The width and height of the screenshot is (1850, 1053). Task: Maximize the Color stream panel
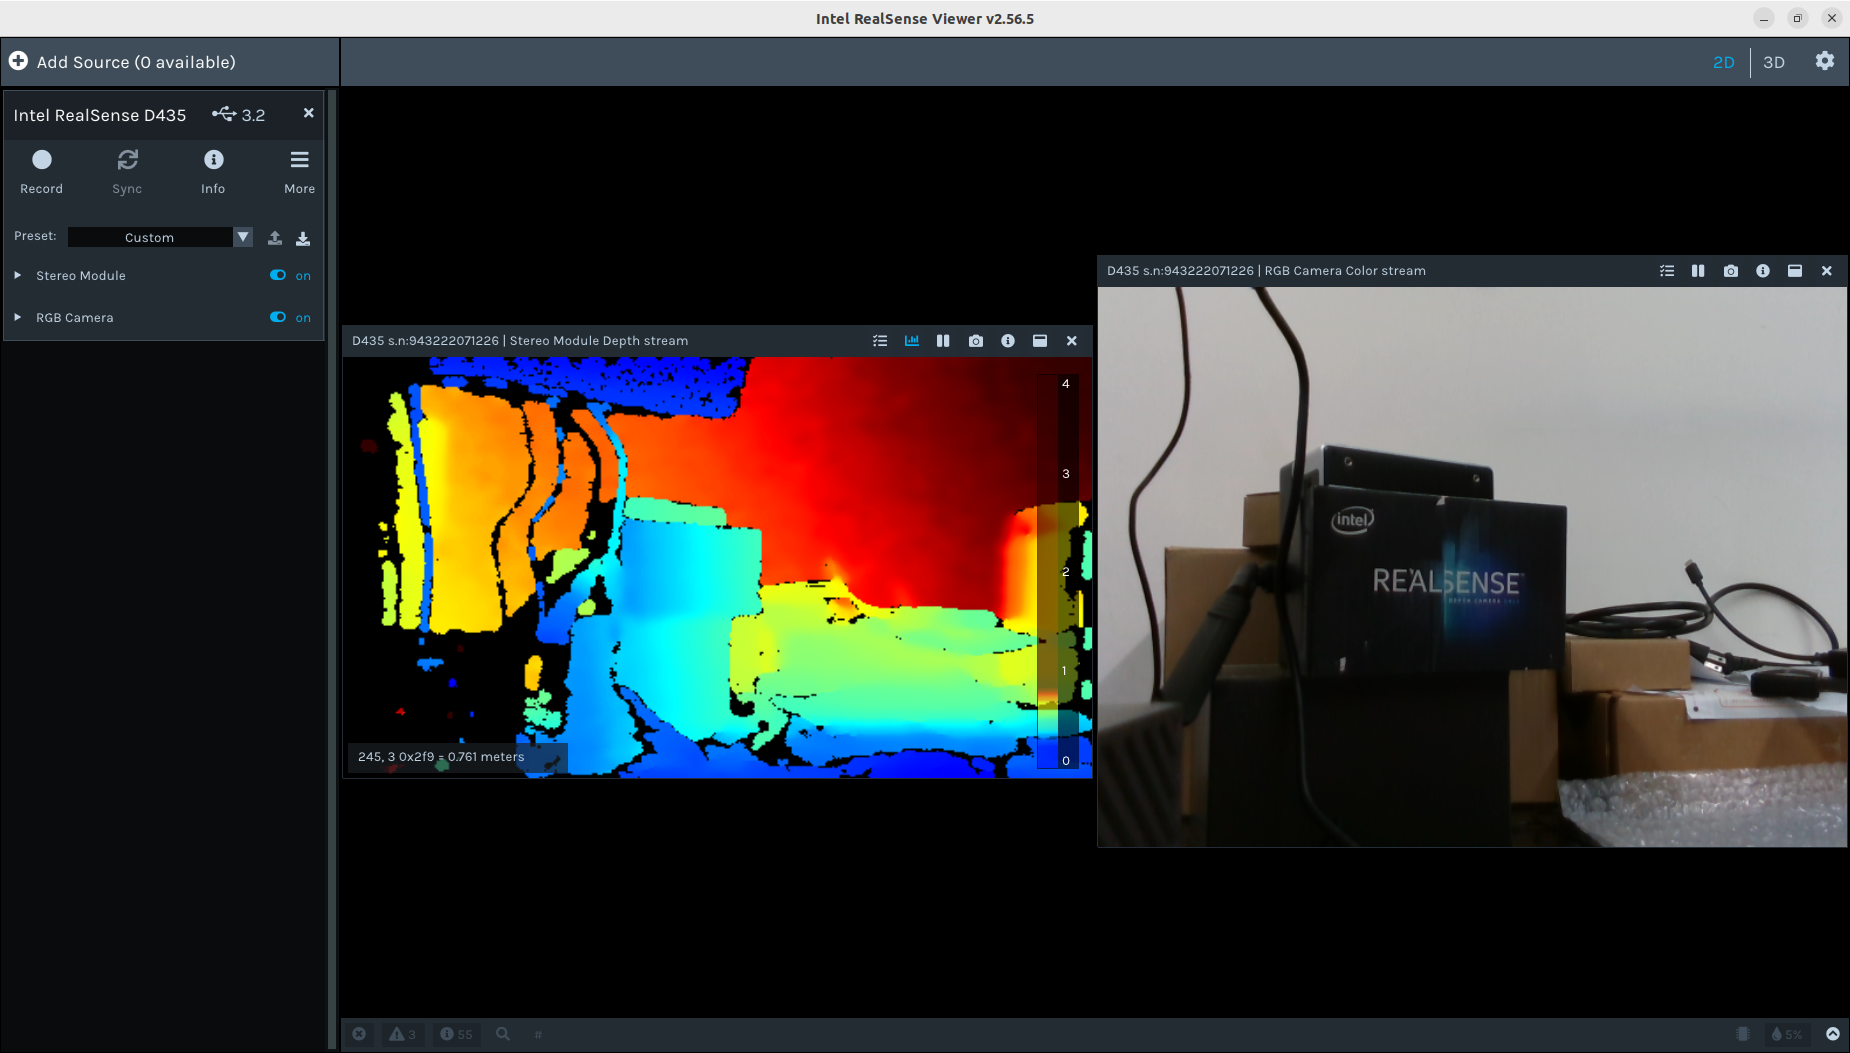(x=1795, y=271)
